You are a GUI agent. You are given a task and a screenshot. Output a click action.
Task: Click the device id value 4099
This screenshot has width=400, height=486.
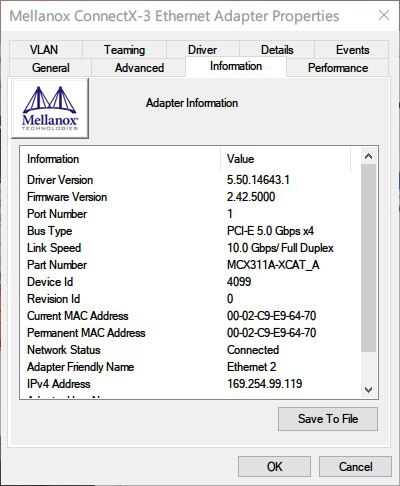pos(239,282)
